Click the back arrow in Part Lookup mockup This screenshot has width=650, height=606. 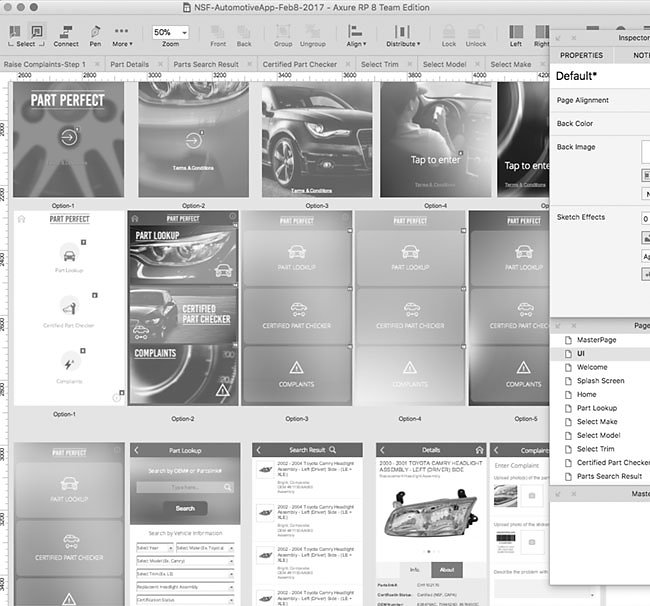click(x=137, y=450)
